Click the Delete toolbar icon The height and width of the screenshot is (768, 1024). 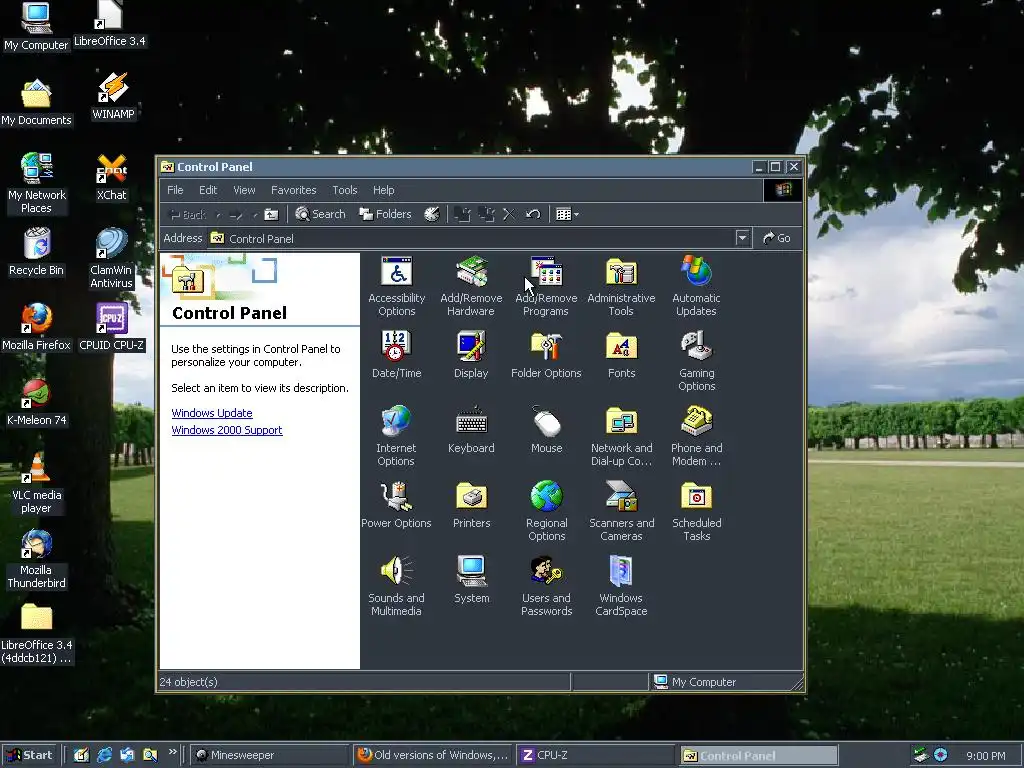[509, 214]
